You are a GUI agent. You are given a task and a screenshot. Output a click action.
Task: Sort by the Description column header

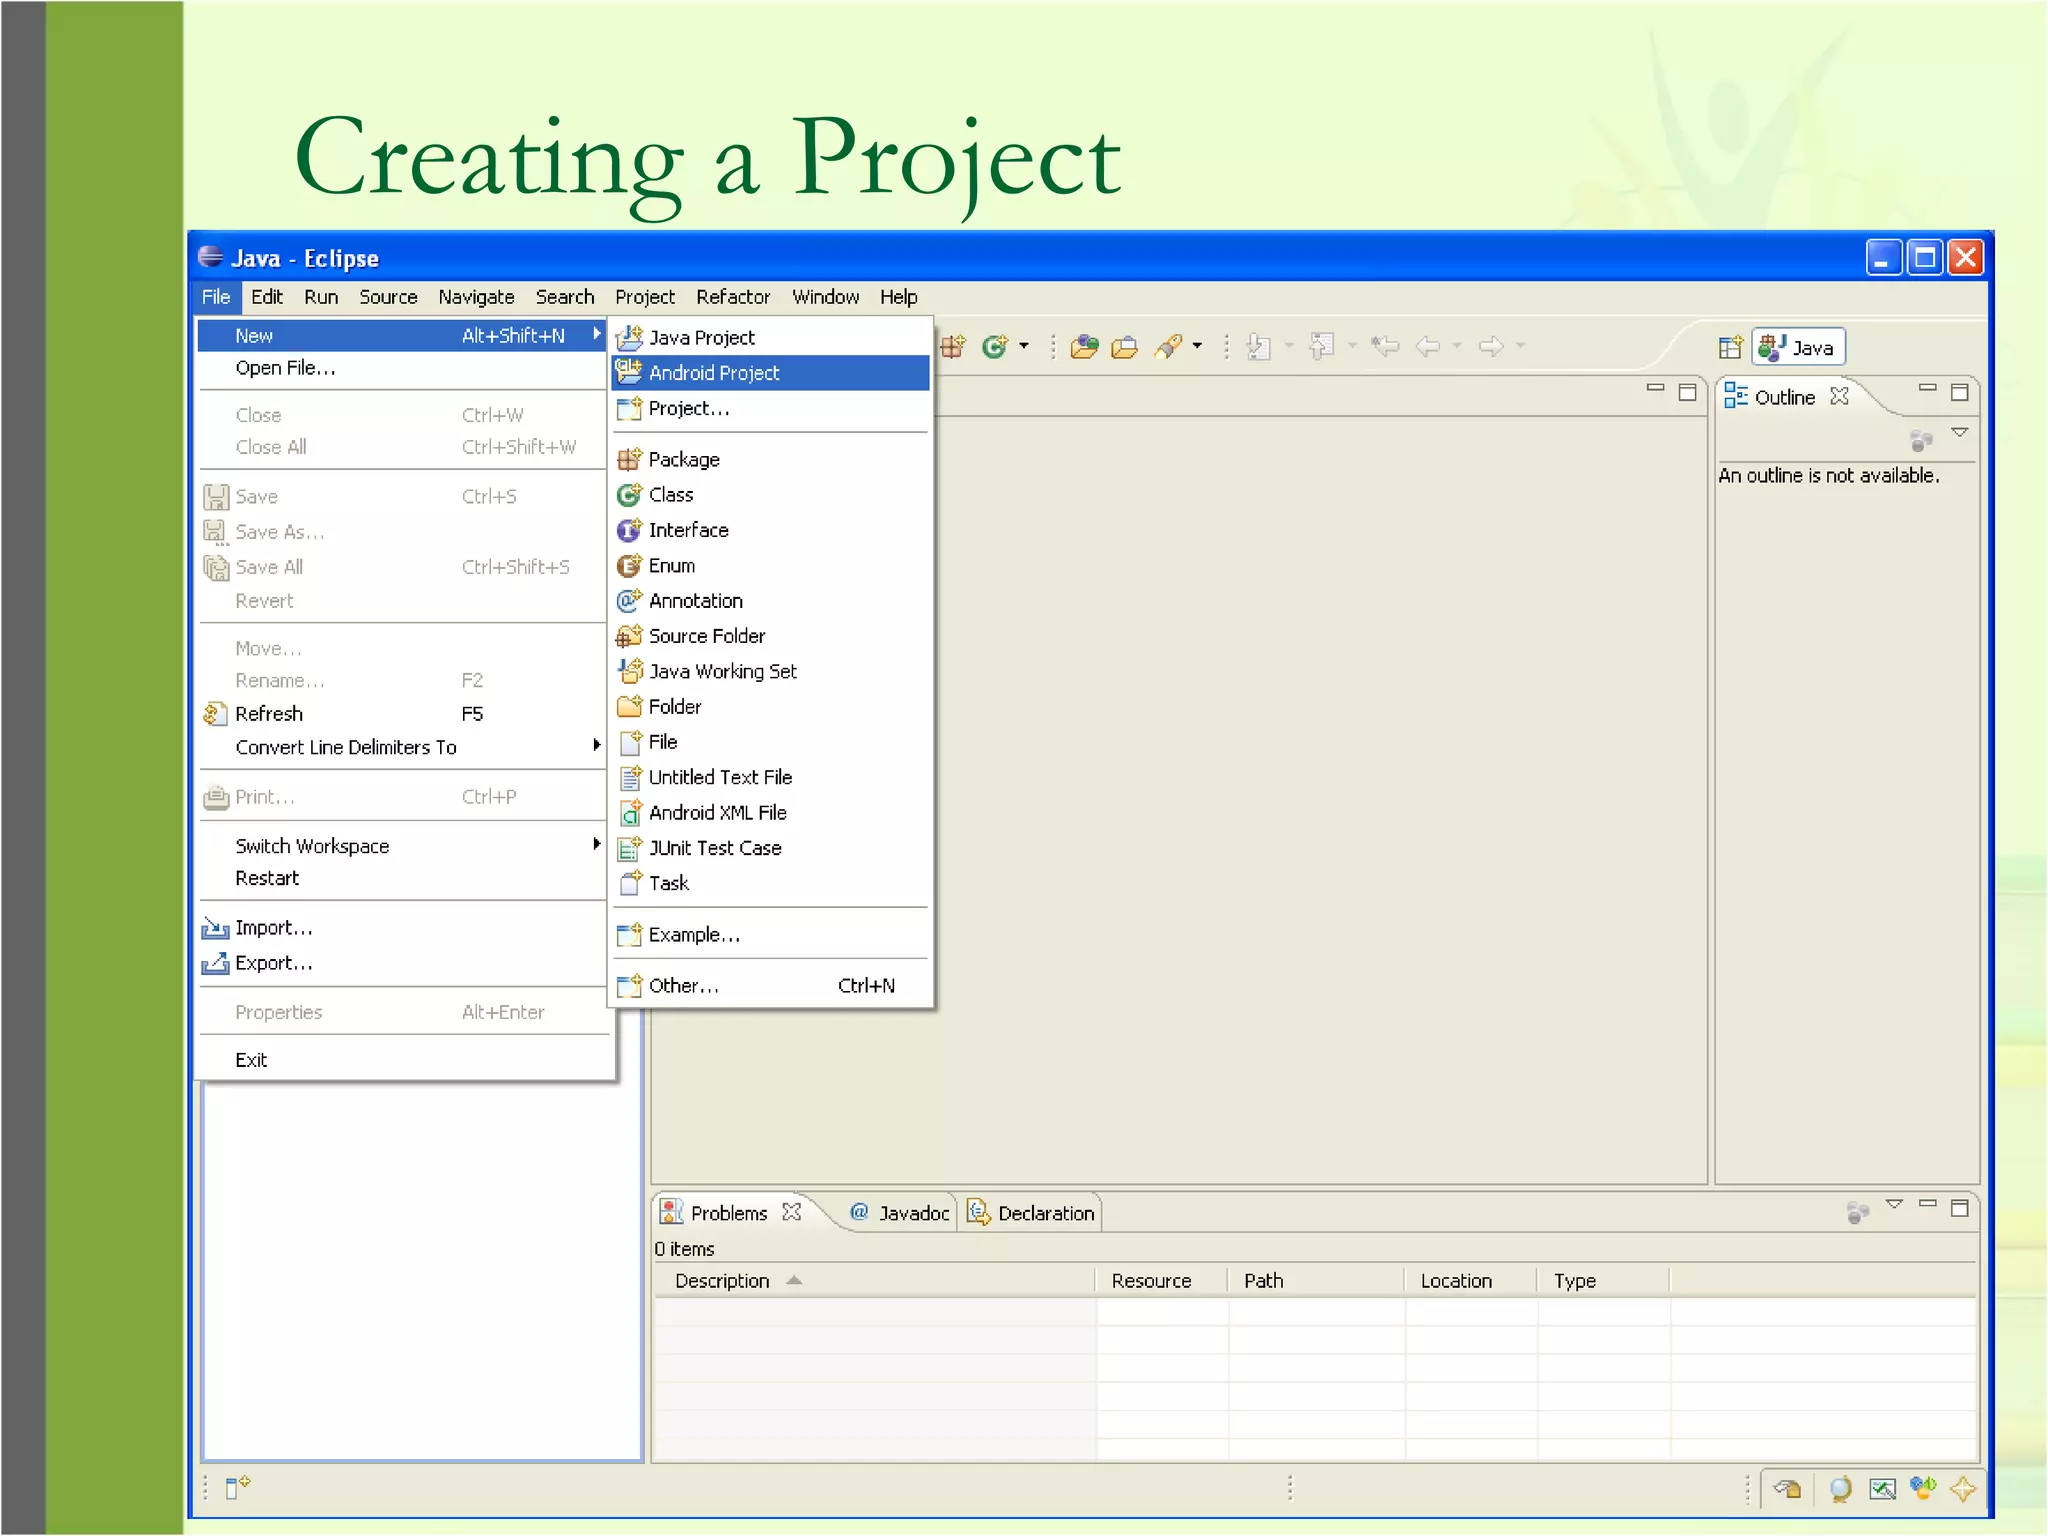point(876,1281)
